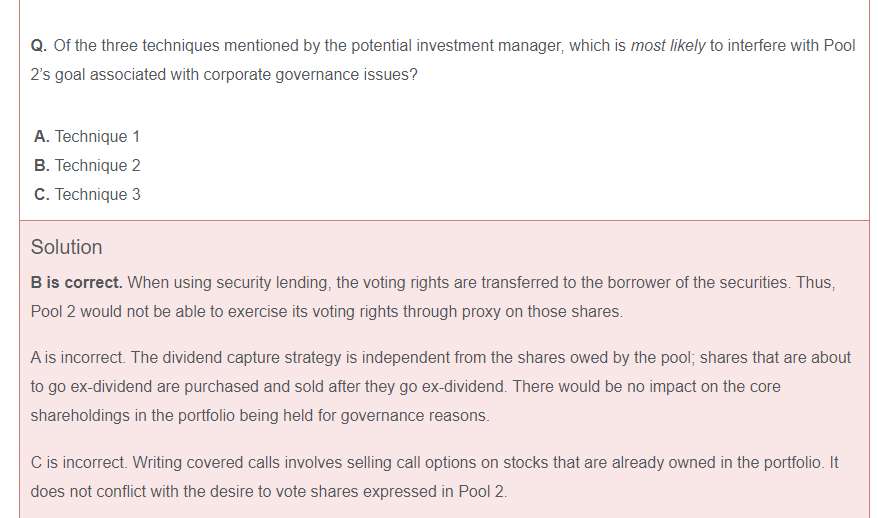Click the italic 'most likely' text
Screen dimensions: 878x518
pyautogui.click(x=668, y=46)
